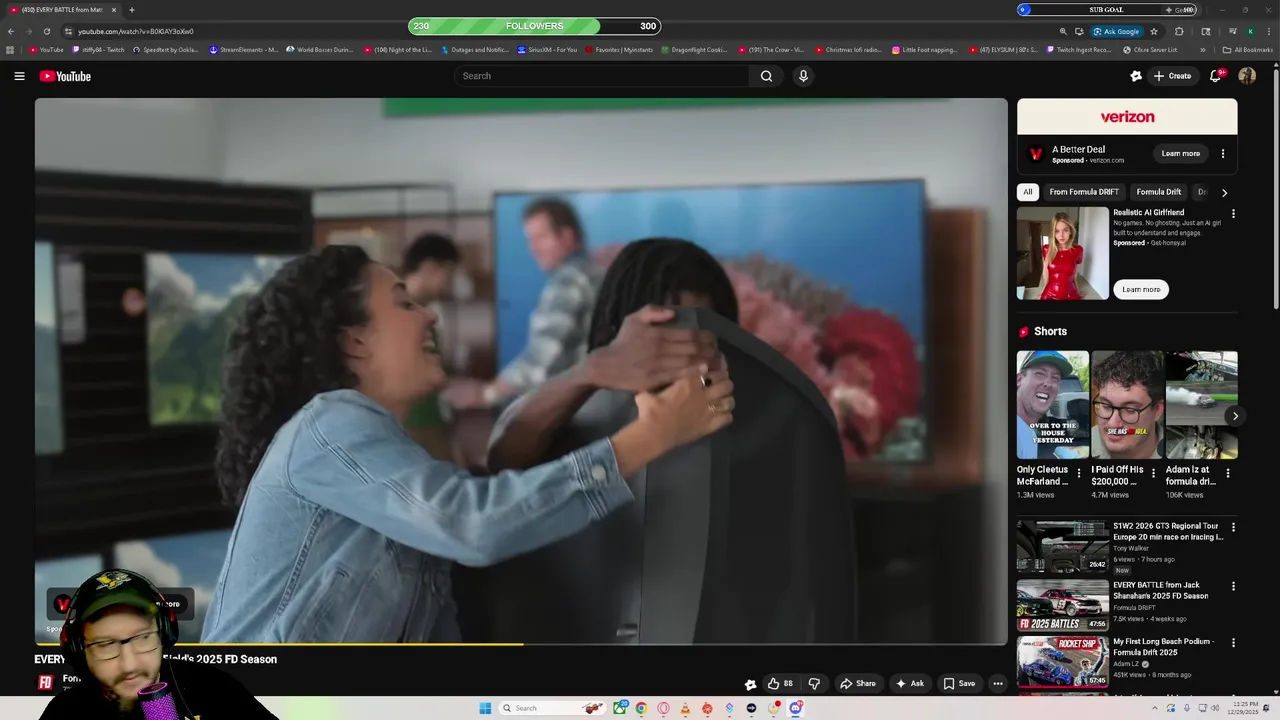The height and width of the screenshot is (720, 1280).
Task: Click Learn more on Verizon ad
Action: (x=1181, y=154)
